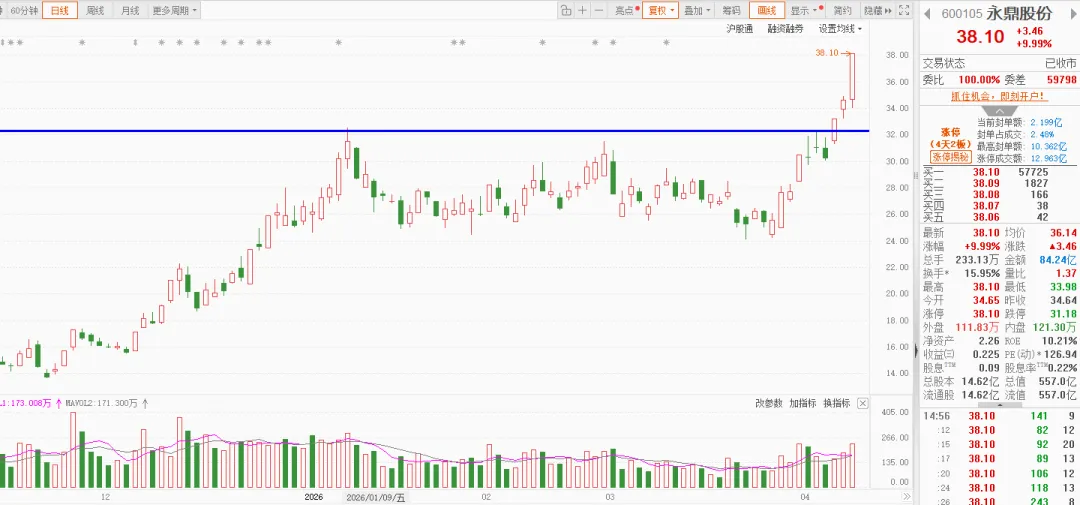Close the volume indicator panel with X
The height and width of the screenshot is (505, 1080).
pos(862,404)
